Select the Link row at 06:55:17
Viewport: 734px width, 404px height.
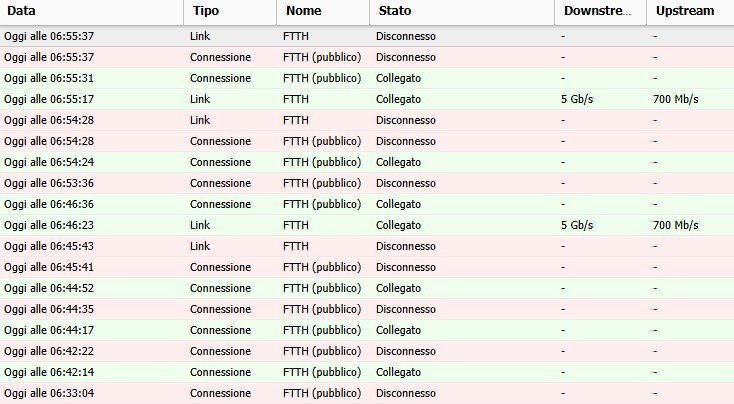(367, 99)
